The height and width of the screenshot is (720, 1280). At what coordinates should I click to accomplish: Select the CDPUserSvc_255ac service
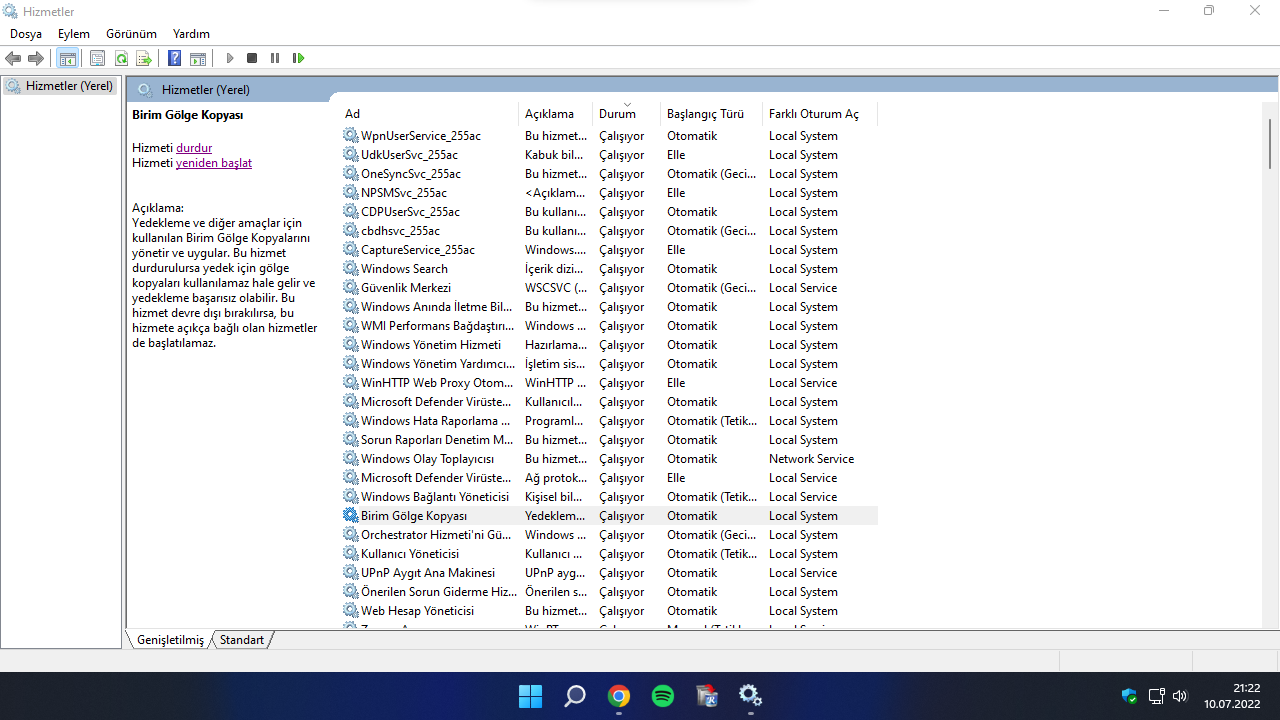point(609,212)
